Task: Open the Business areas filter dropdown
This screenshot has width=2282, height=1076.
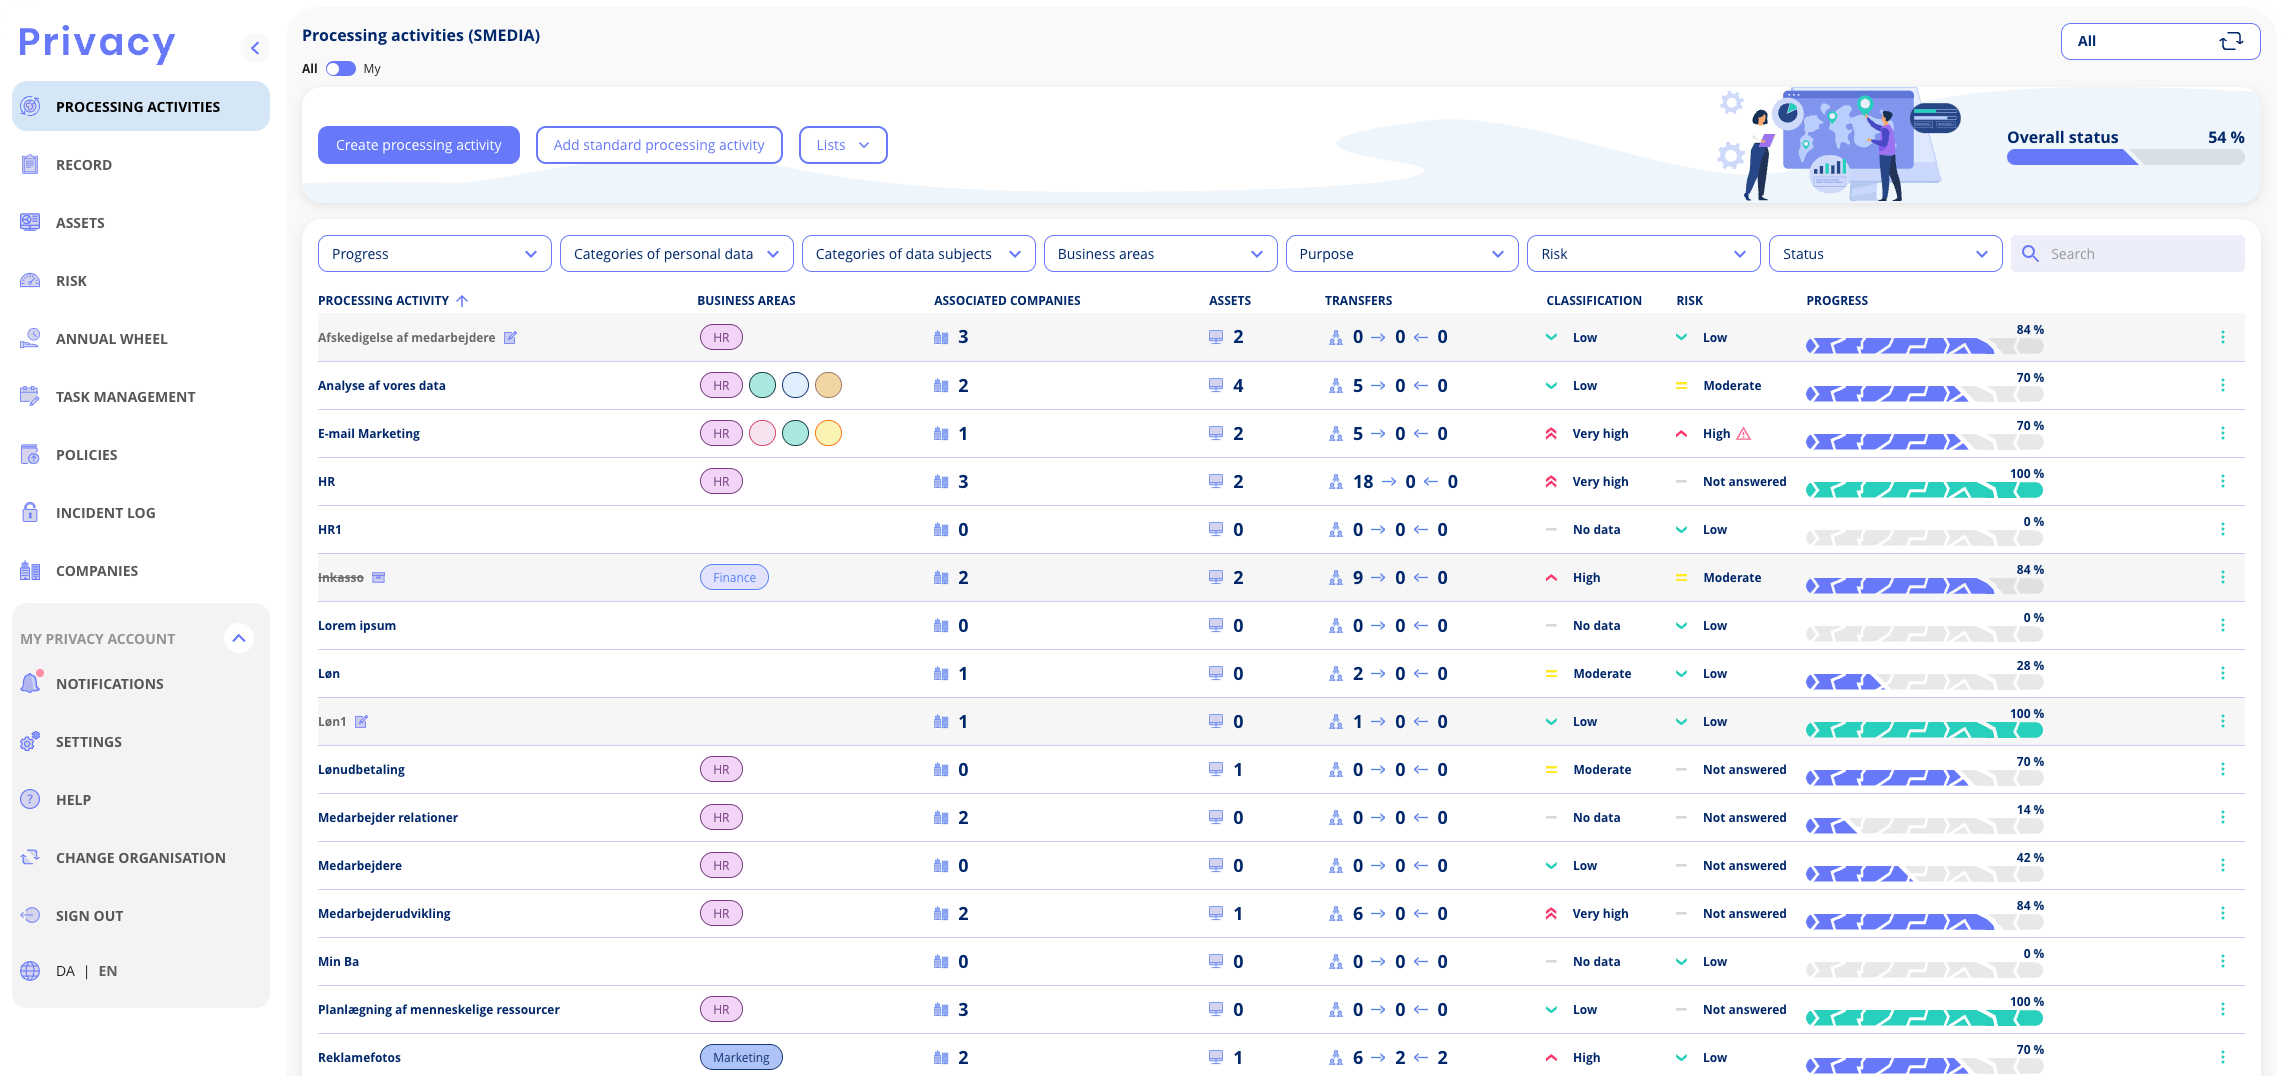Action: tap(1161, 254)
